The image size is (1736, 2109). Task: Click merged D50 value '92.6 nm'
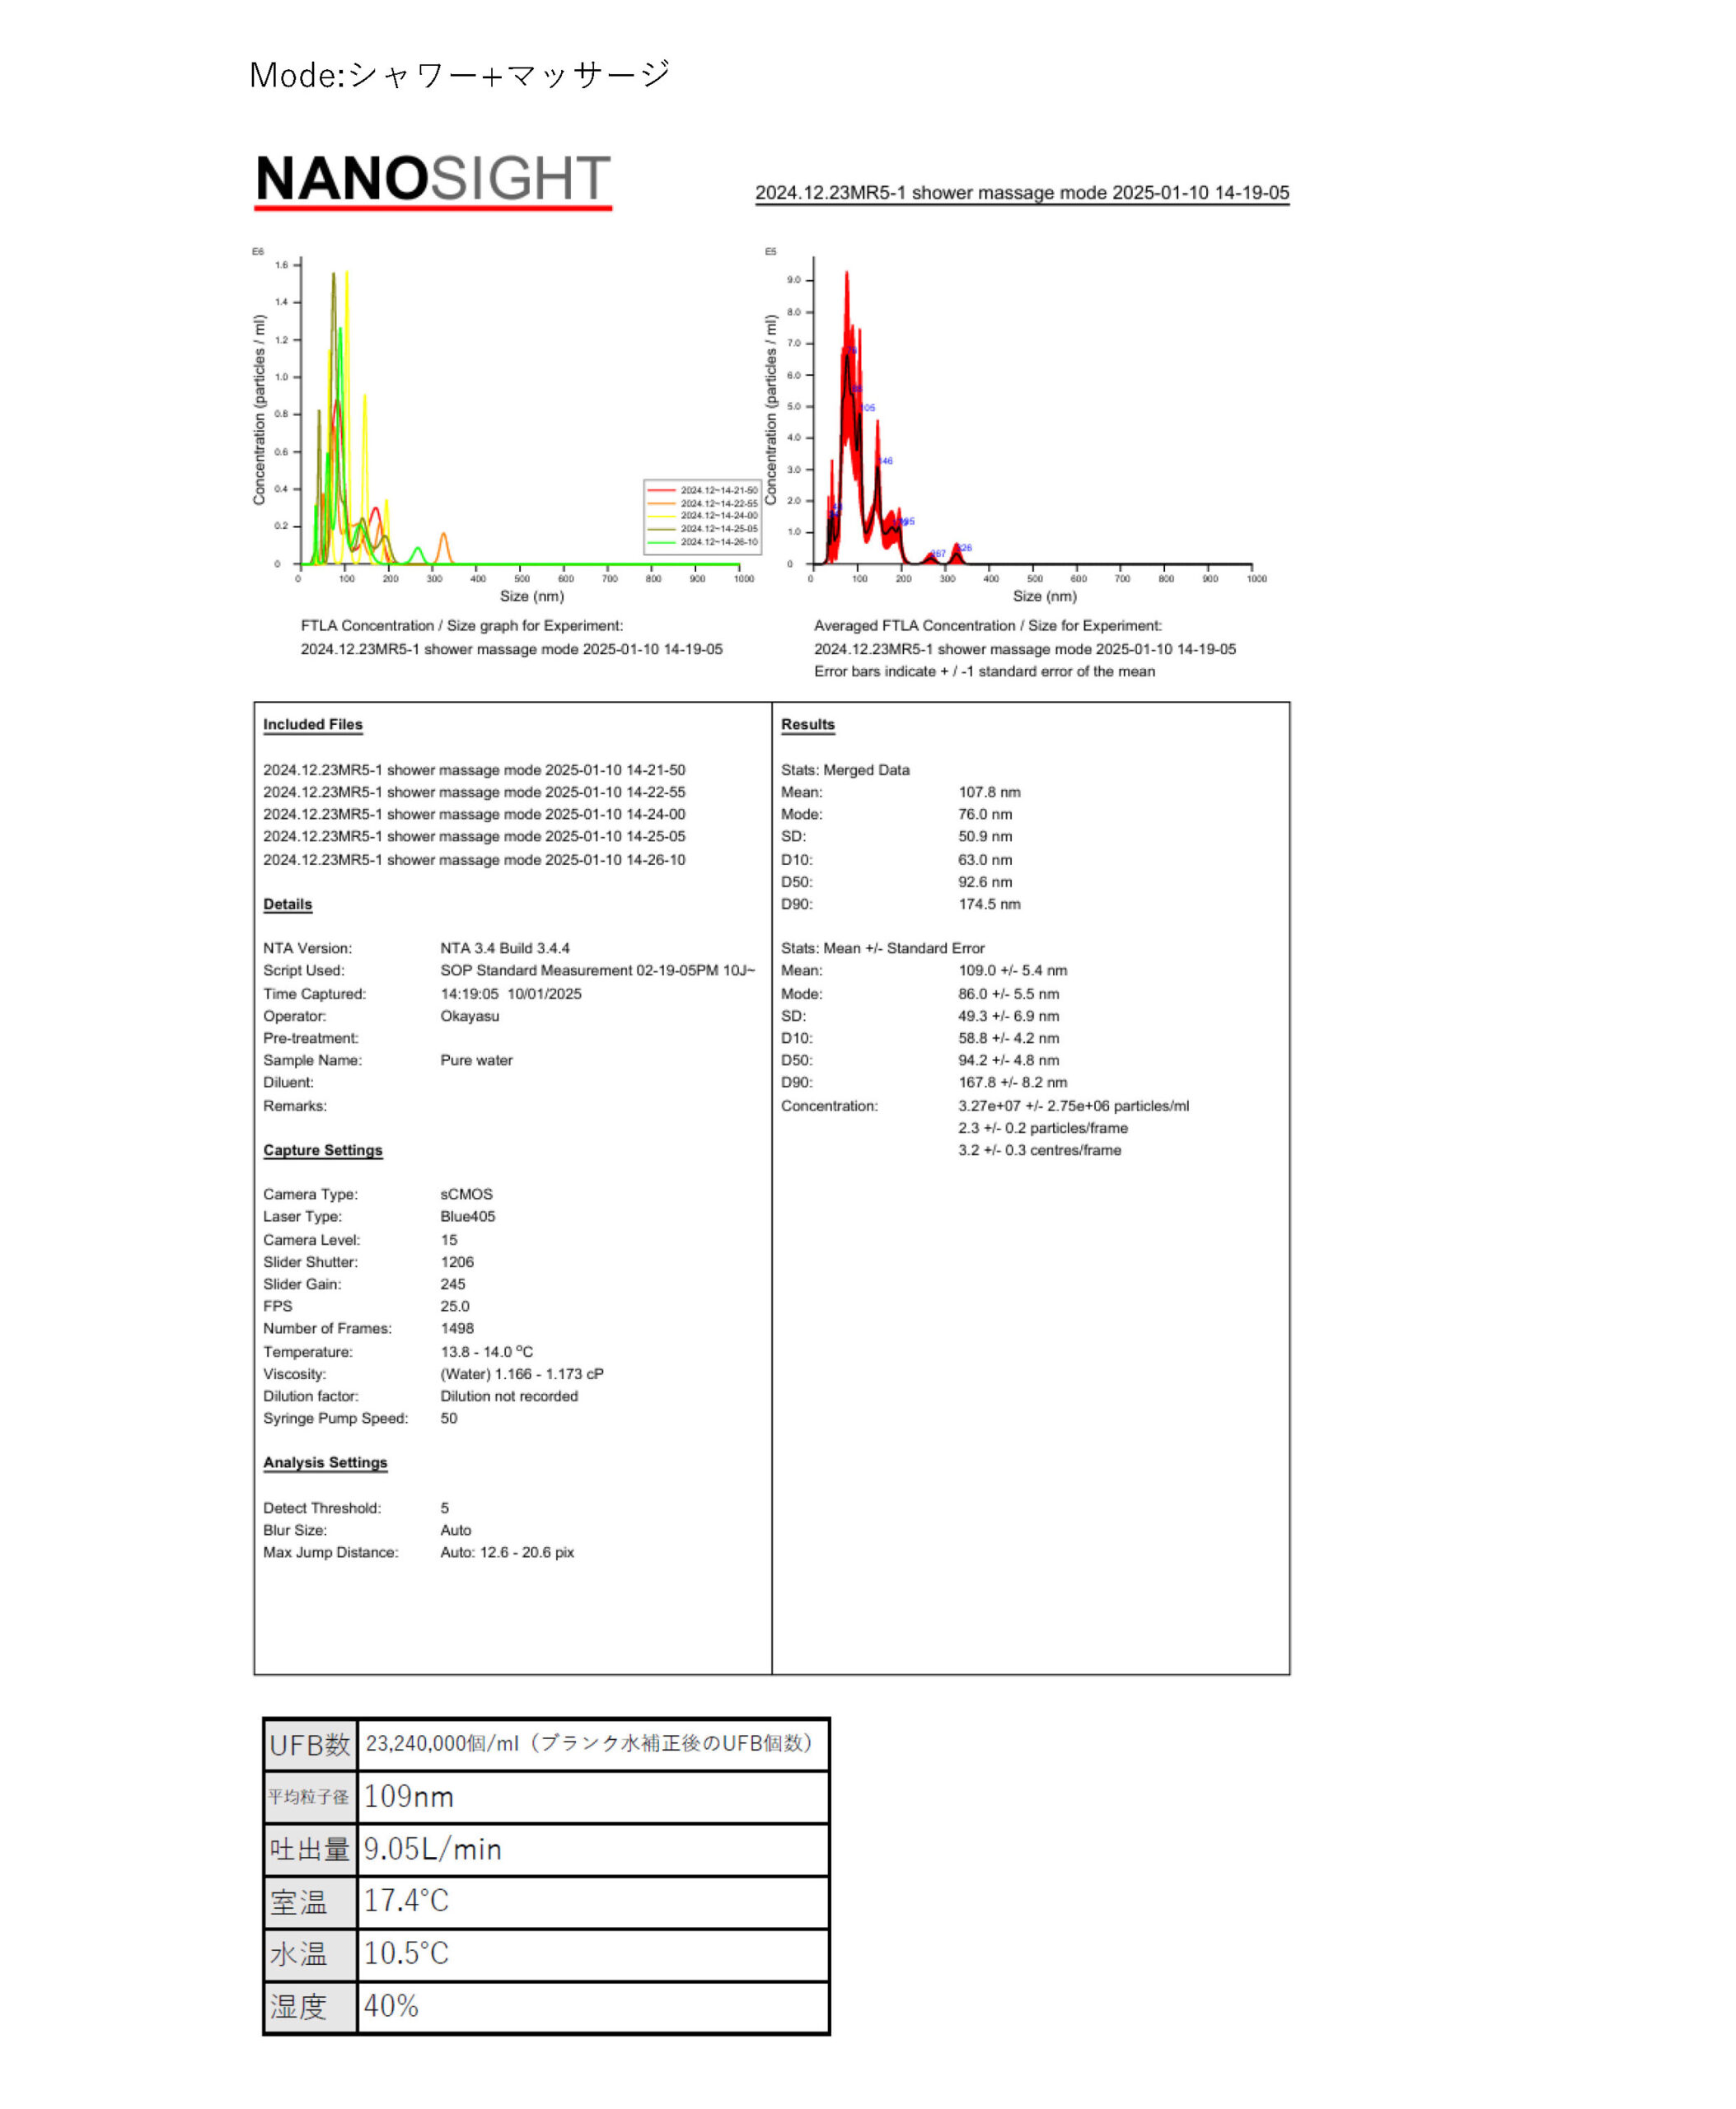[985, 882]
